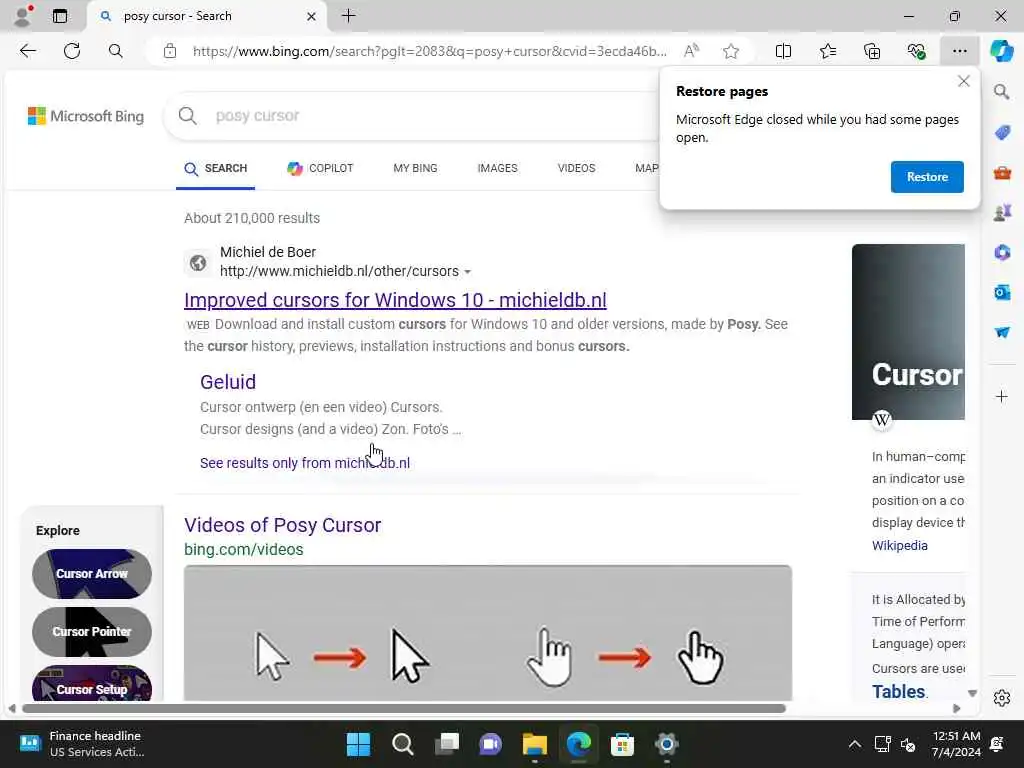The height and width of the screenshot is (768, 1024).
Task: Open sidebar Outlook icon
Action: (1002, 292)
